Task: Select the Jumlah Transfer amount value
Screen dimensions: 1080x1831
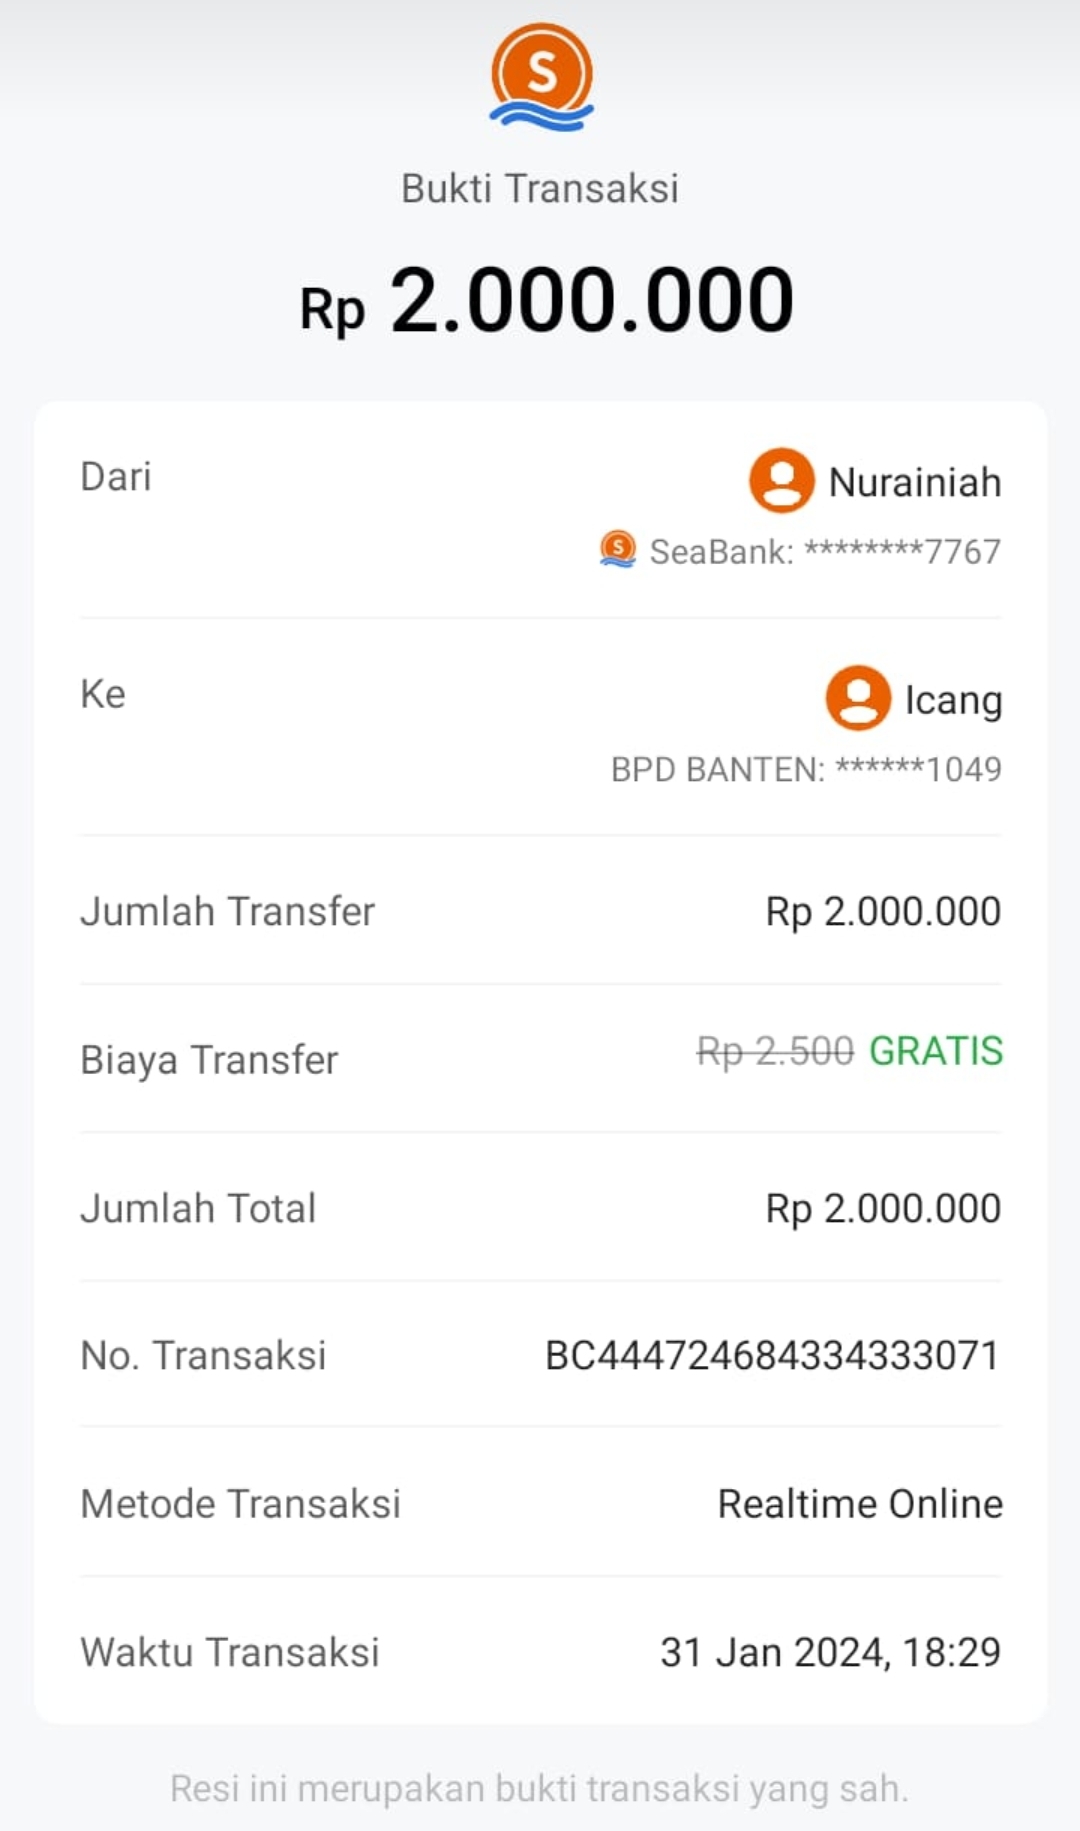Action: point(883,911)
